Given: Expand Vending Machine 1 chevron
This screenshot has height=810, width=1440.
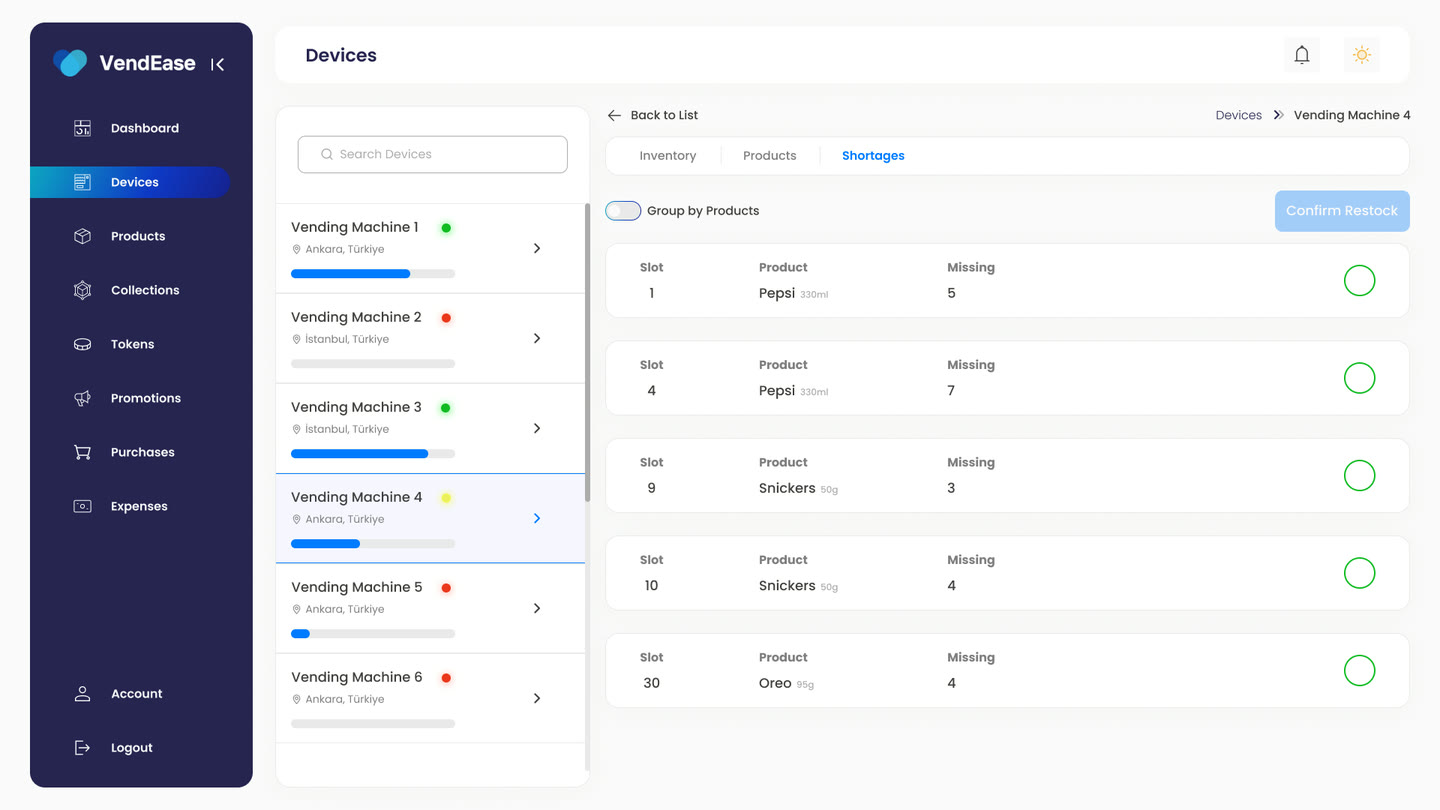Looking at the screenshot, I should point(537,248).
